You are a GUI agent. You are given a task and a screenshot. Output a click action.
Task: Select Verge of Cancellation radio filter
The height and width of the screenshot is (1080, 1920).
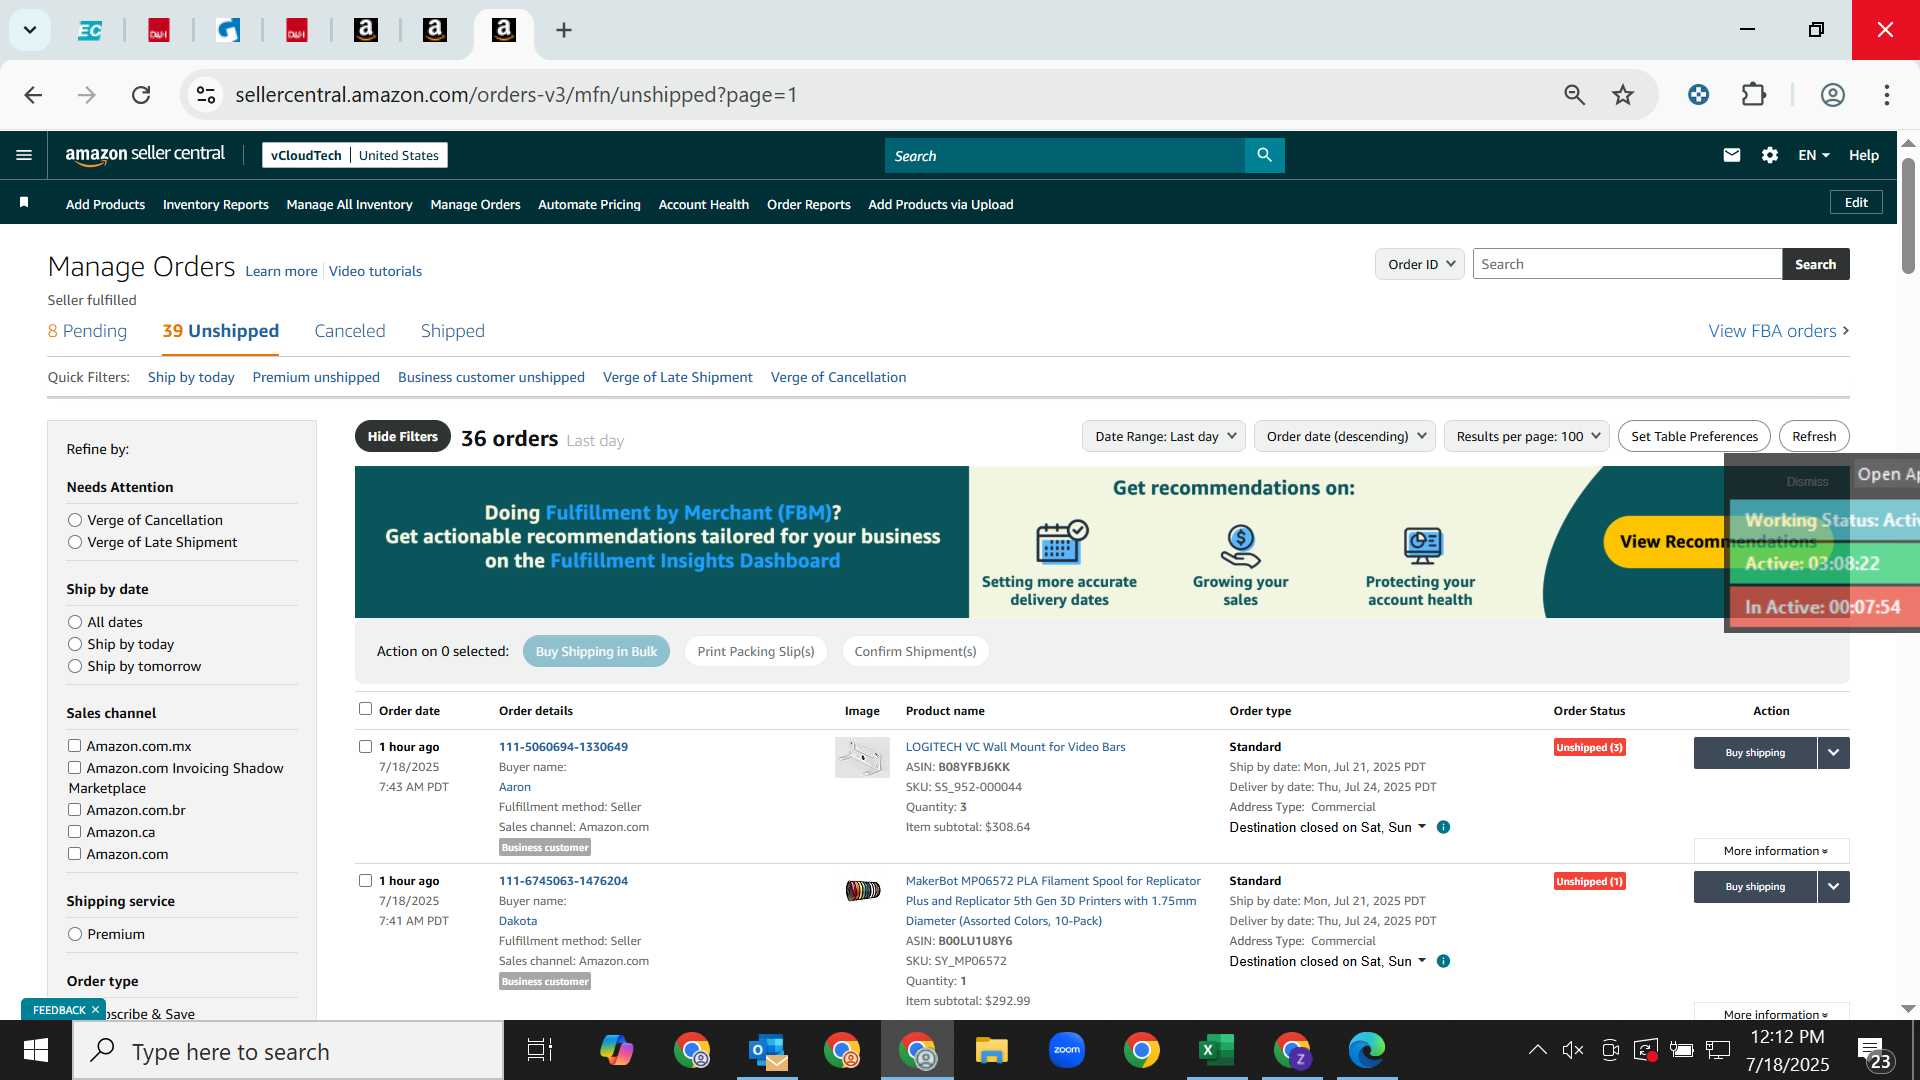pos(75,520)
